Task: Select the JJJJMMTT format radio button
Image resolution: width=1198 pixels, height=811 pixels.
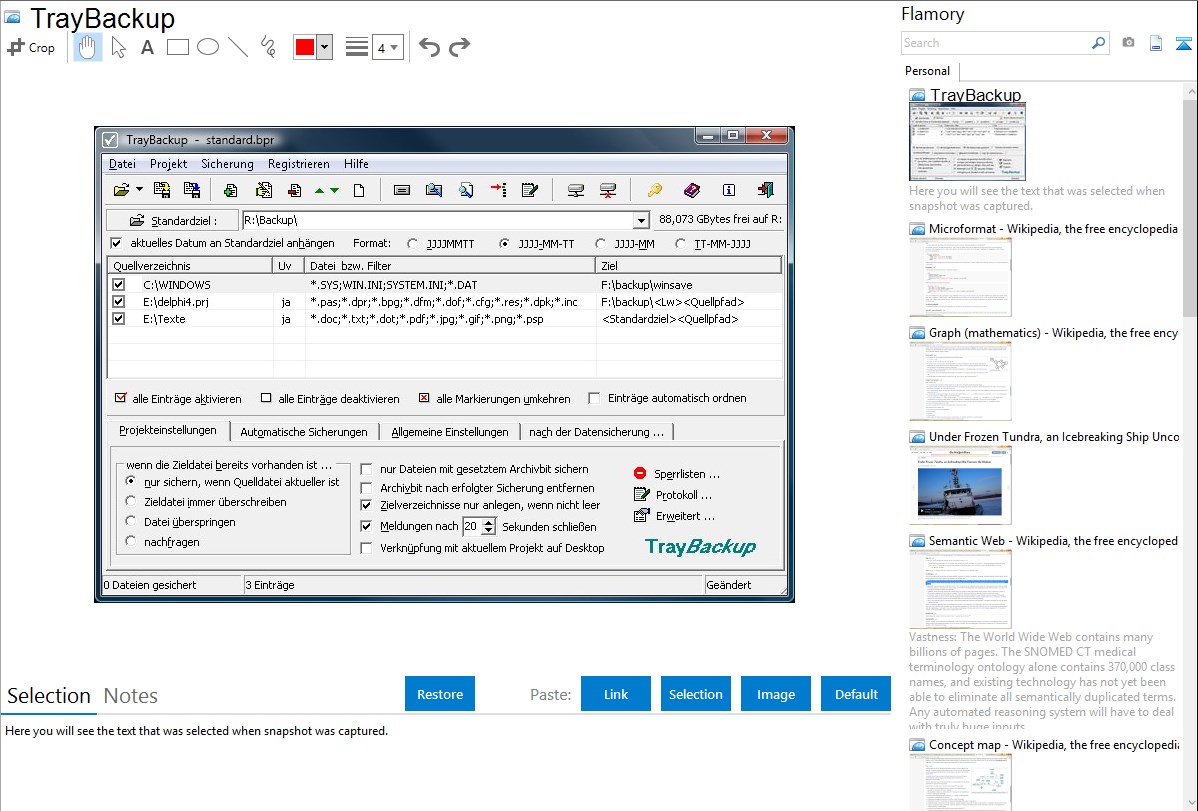Action: [x=413, y=244]
